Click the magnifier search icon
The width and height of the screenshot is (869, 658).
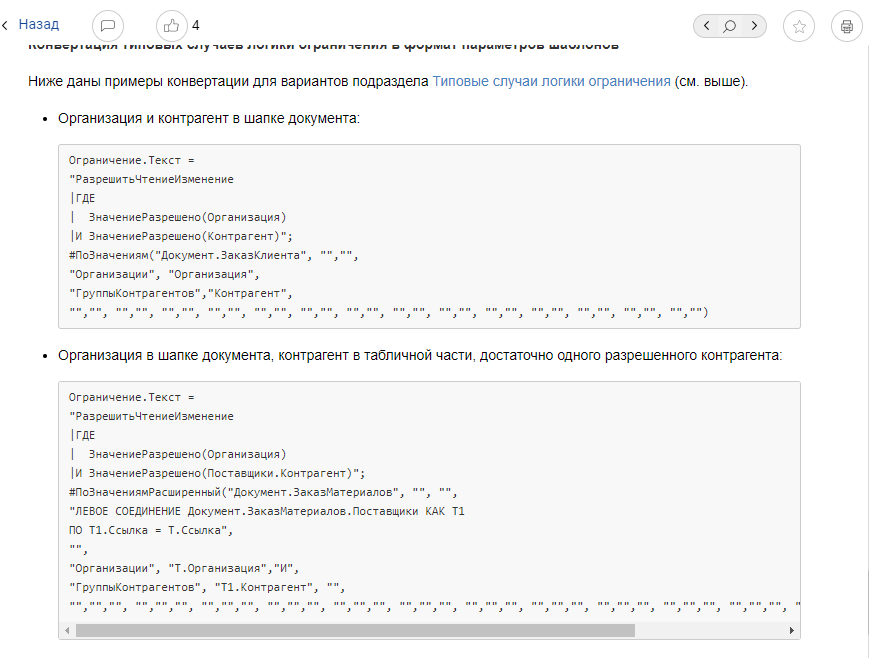click(730, 26)
